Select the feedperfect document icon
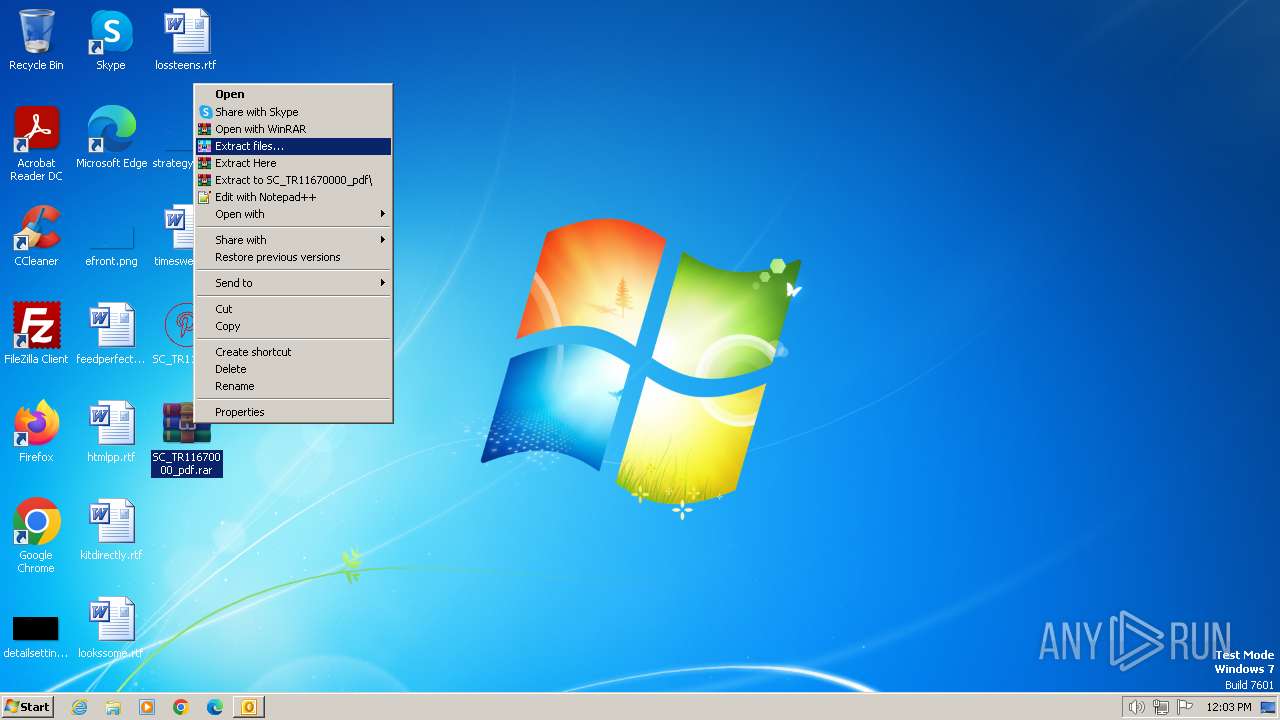The height and width of the screenshot is (720, 1280). click(x=111, y=334)
